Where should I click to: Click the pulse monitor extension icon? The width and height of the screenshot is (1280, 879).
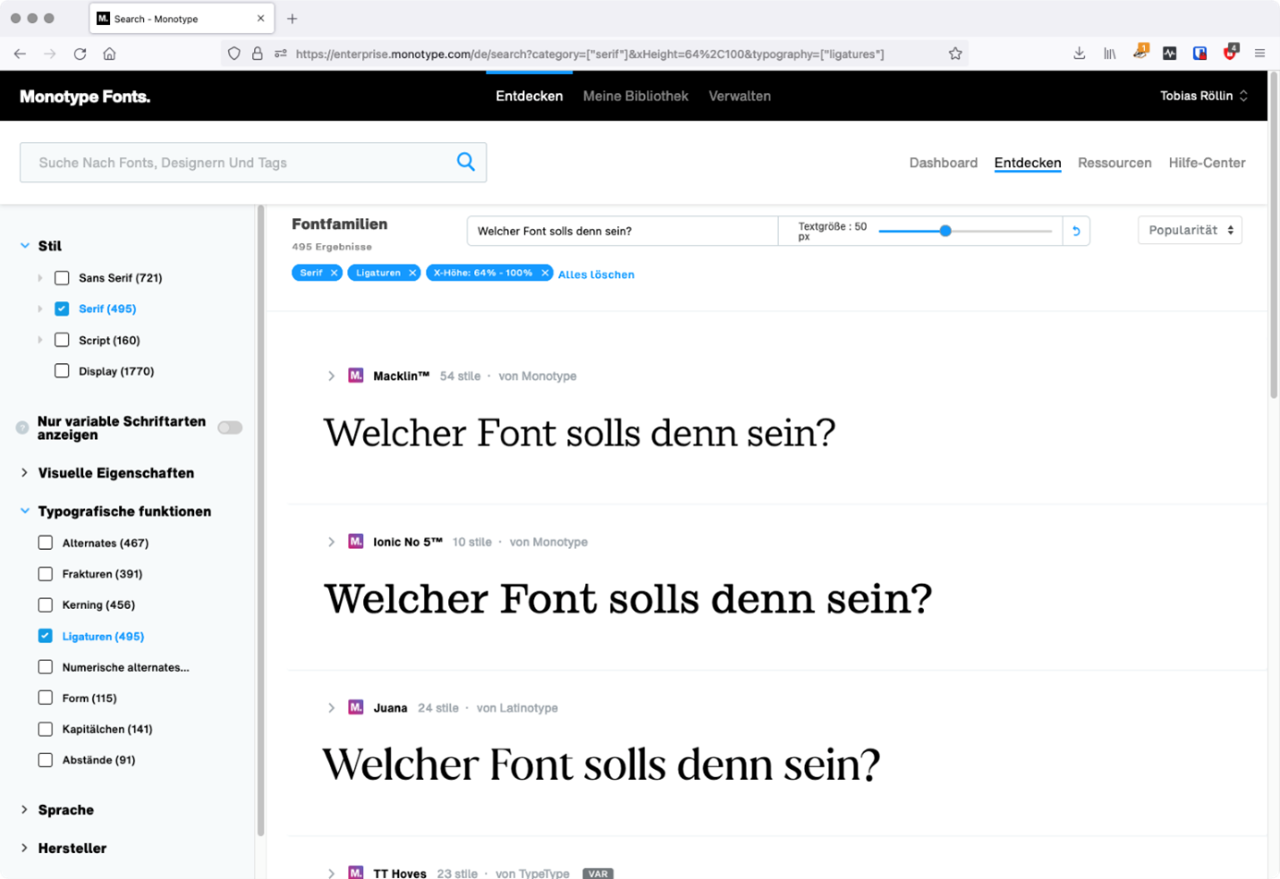(1170, 54)
